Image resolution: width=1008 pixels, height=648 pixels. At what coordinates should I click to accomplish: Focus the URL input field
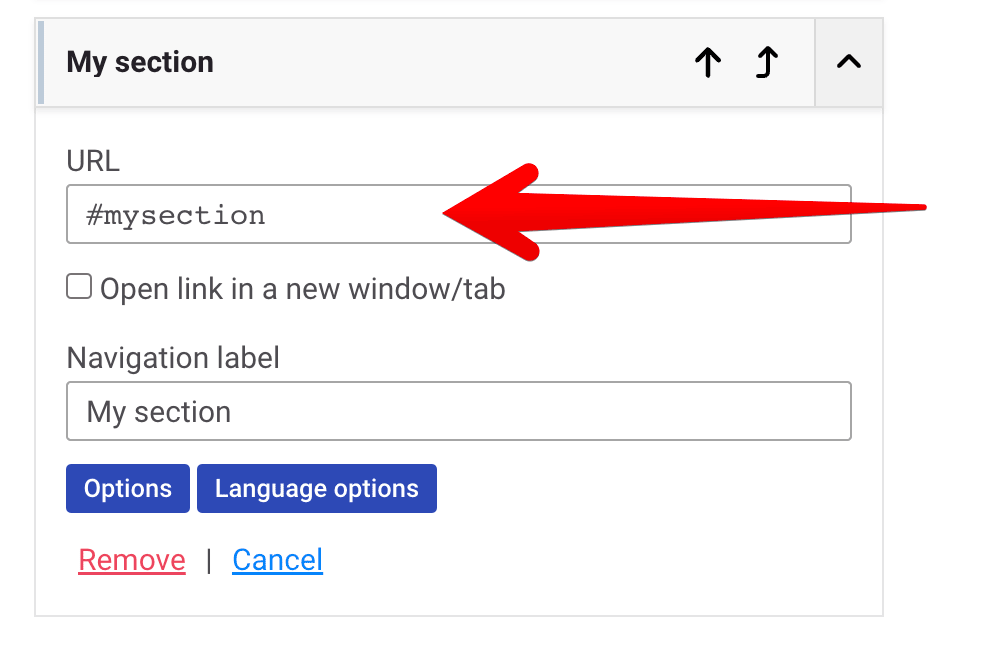459,214
